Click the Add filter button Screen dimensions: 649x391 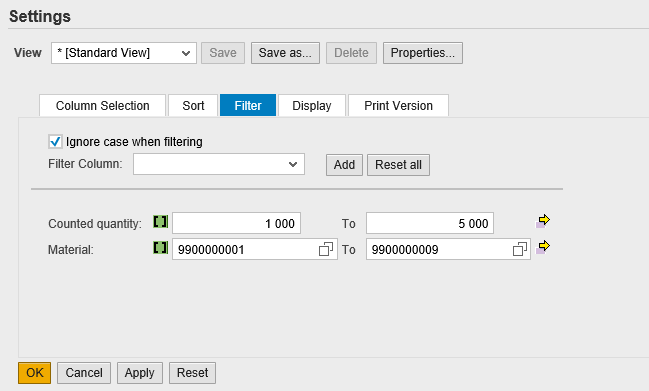point(344,165)
